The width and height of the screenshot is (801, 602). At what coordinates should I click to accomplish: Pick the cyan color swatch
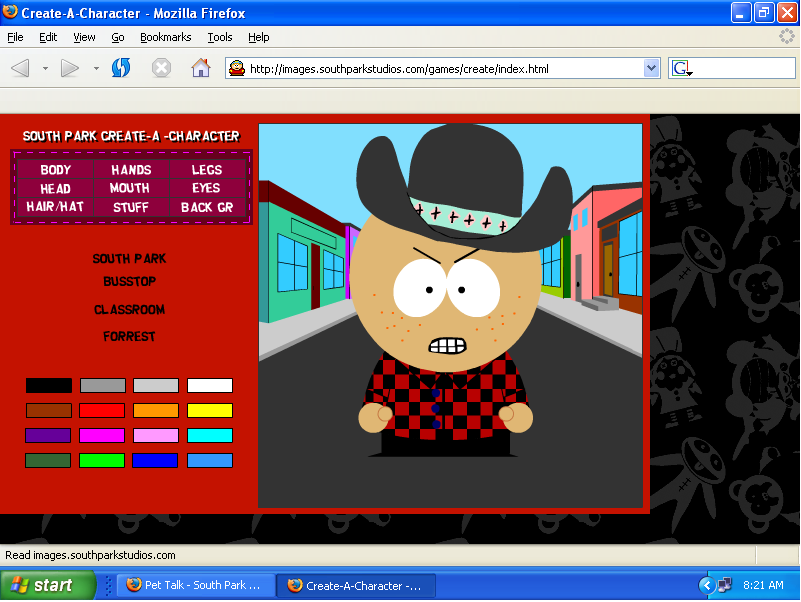210,435
